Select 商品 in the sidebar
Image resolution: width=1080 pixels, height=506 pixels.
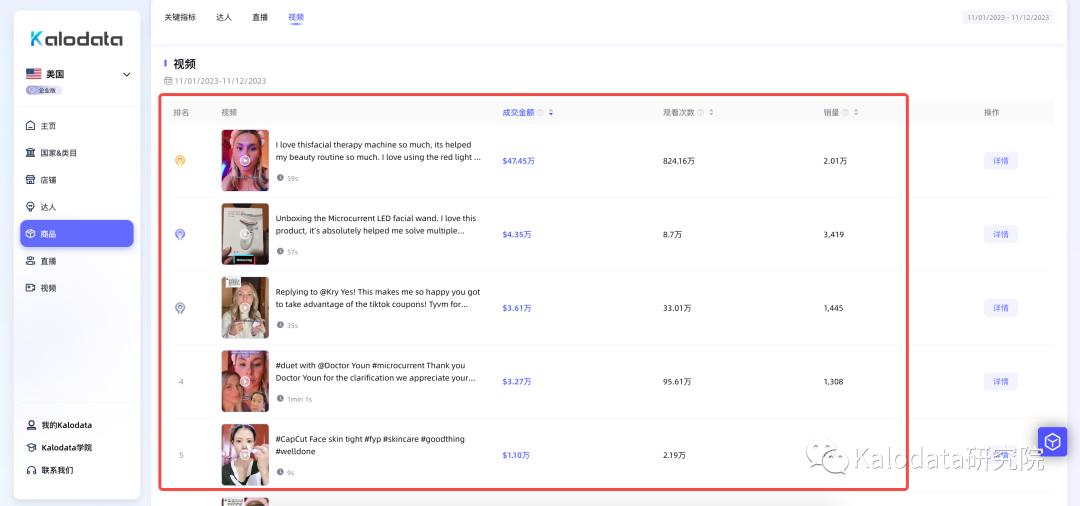click(x=77, y=233)
